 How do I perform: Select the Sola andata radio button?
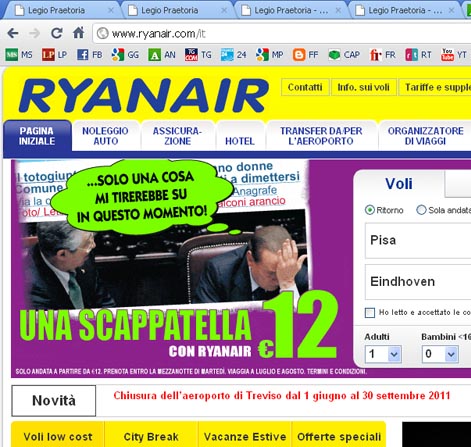point(421,210)
